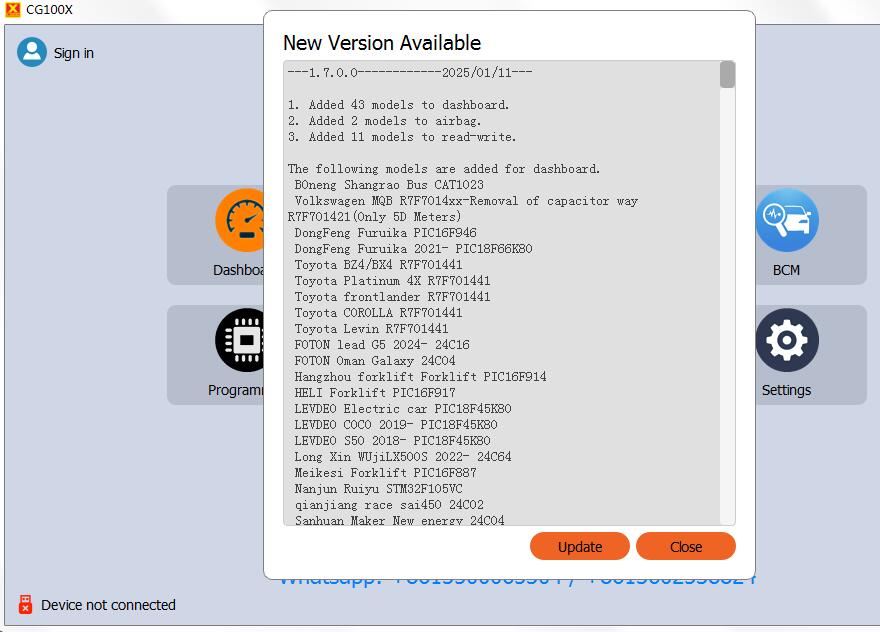Click 'LEVDEO COCO 2019- PIC18F45K80' entry
This screenshot has height=632, width=880.
click(396, 425)
